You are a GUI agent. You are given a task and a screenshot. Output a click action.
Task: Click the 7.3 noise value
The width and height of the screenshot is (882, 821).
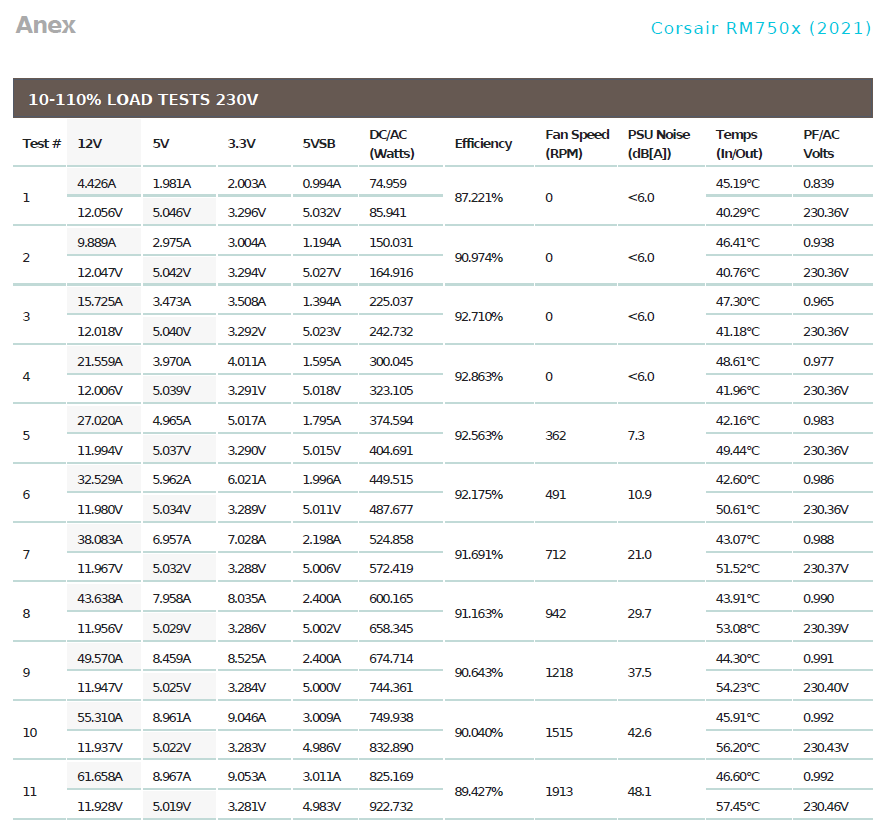(x=636, y=436)
